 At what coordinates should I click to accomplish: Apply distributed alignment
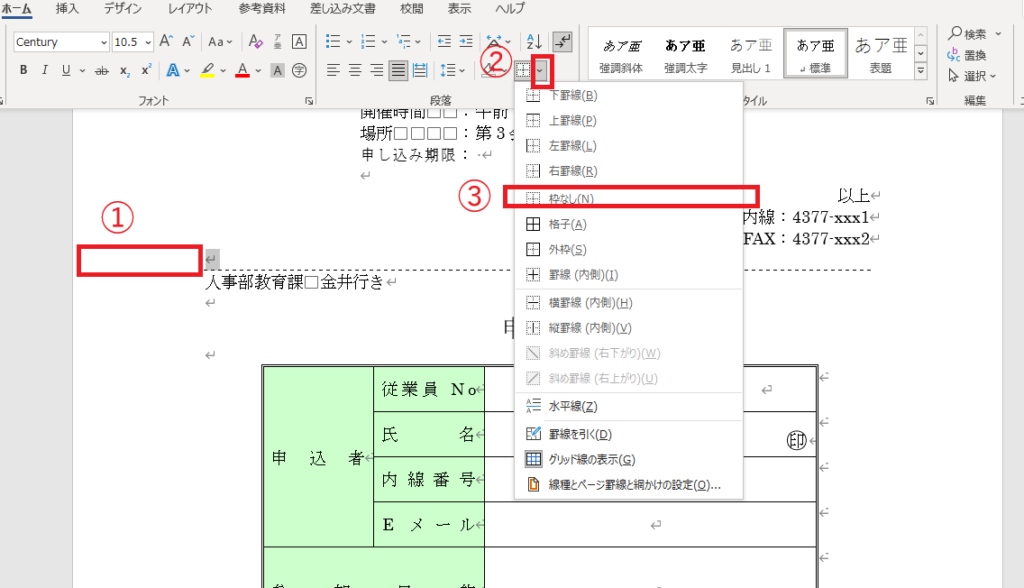point(420,71)
